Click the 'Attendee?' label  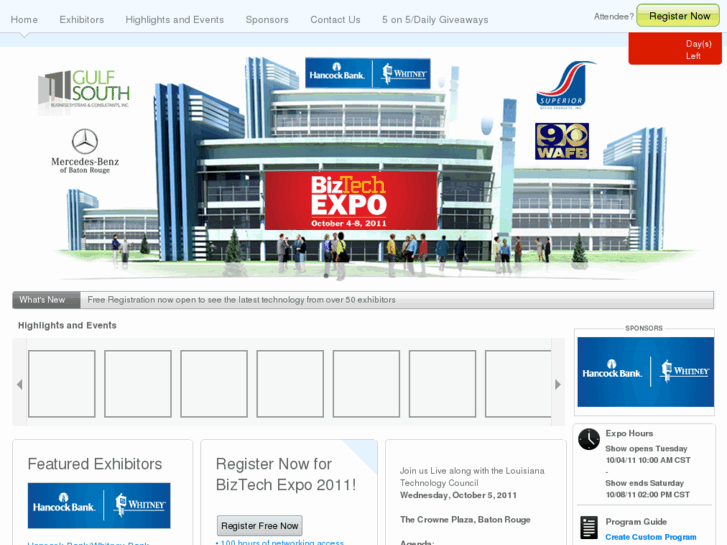tap(613, 16)
